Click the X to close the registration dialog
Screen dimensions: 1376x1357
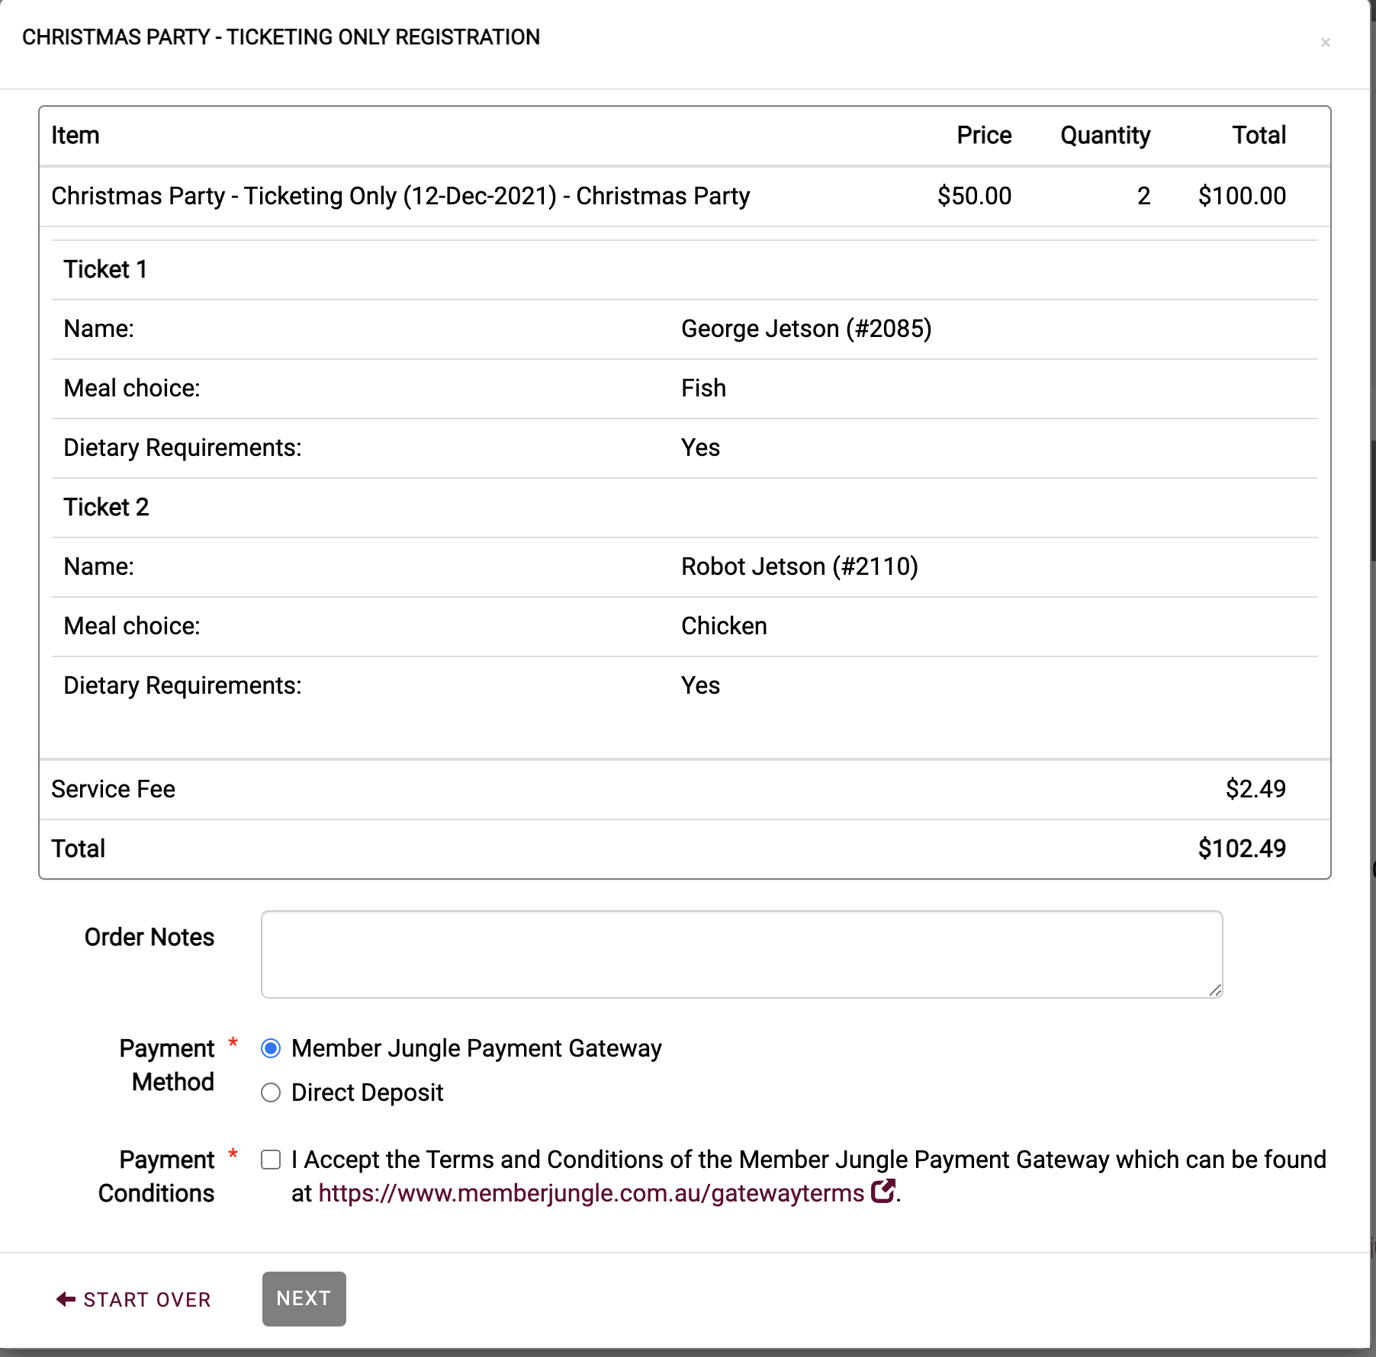1326,42
